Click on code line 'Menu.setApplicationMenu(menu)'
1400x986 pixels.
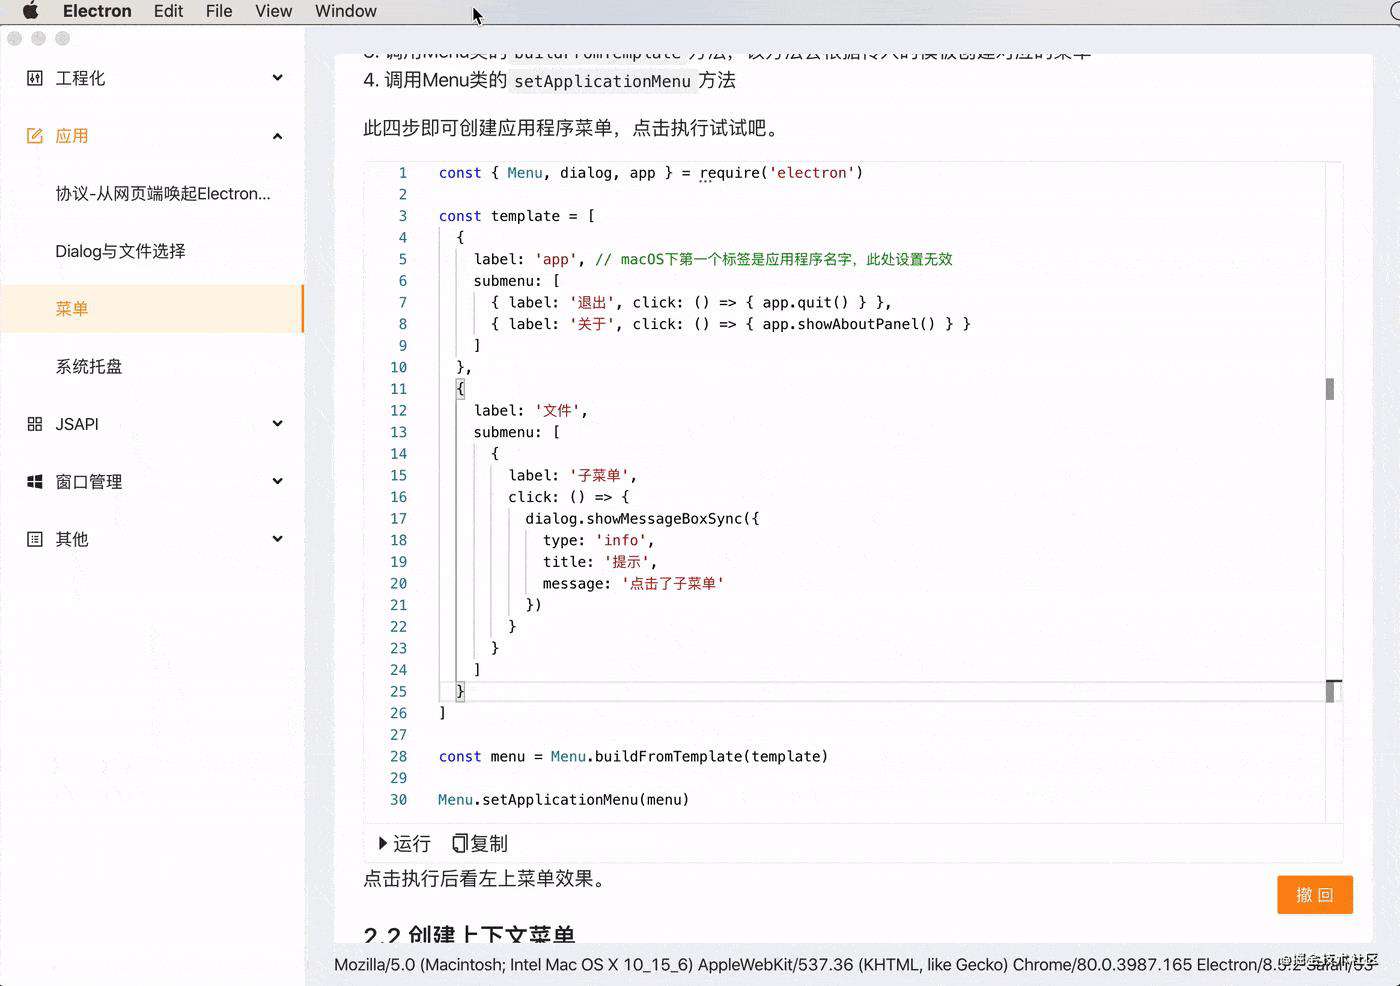click(564, 800)
